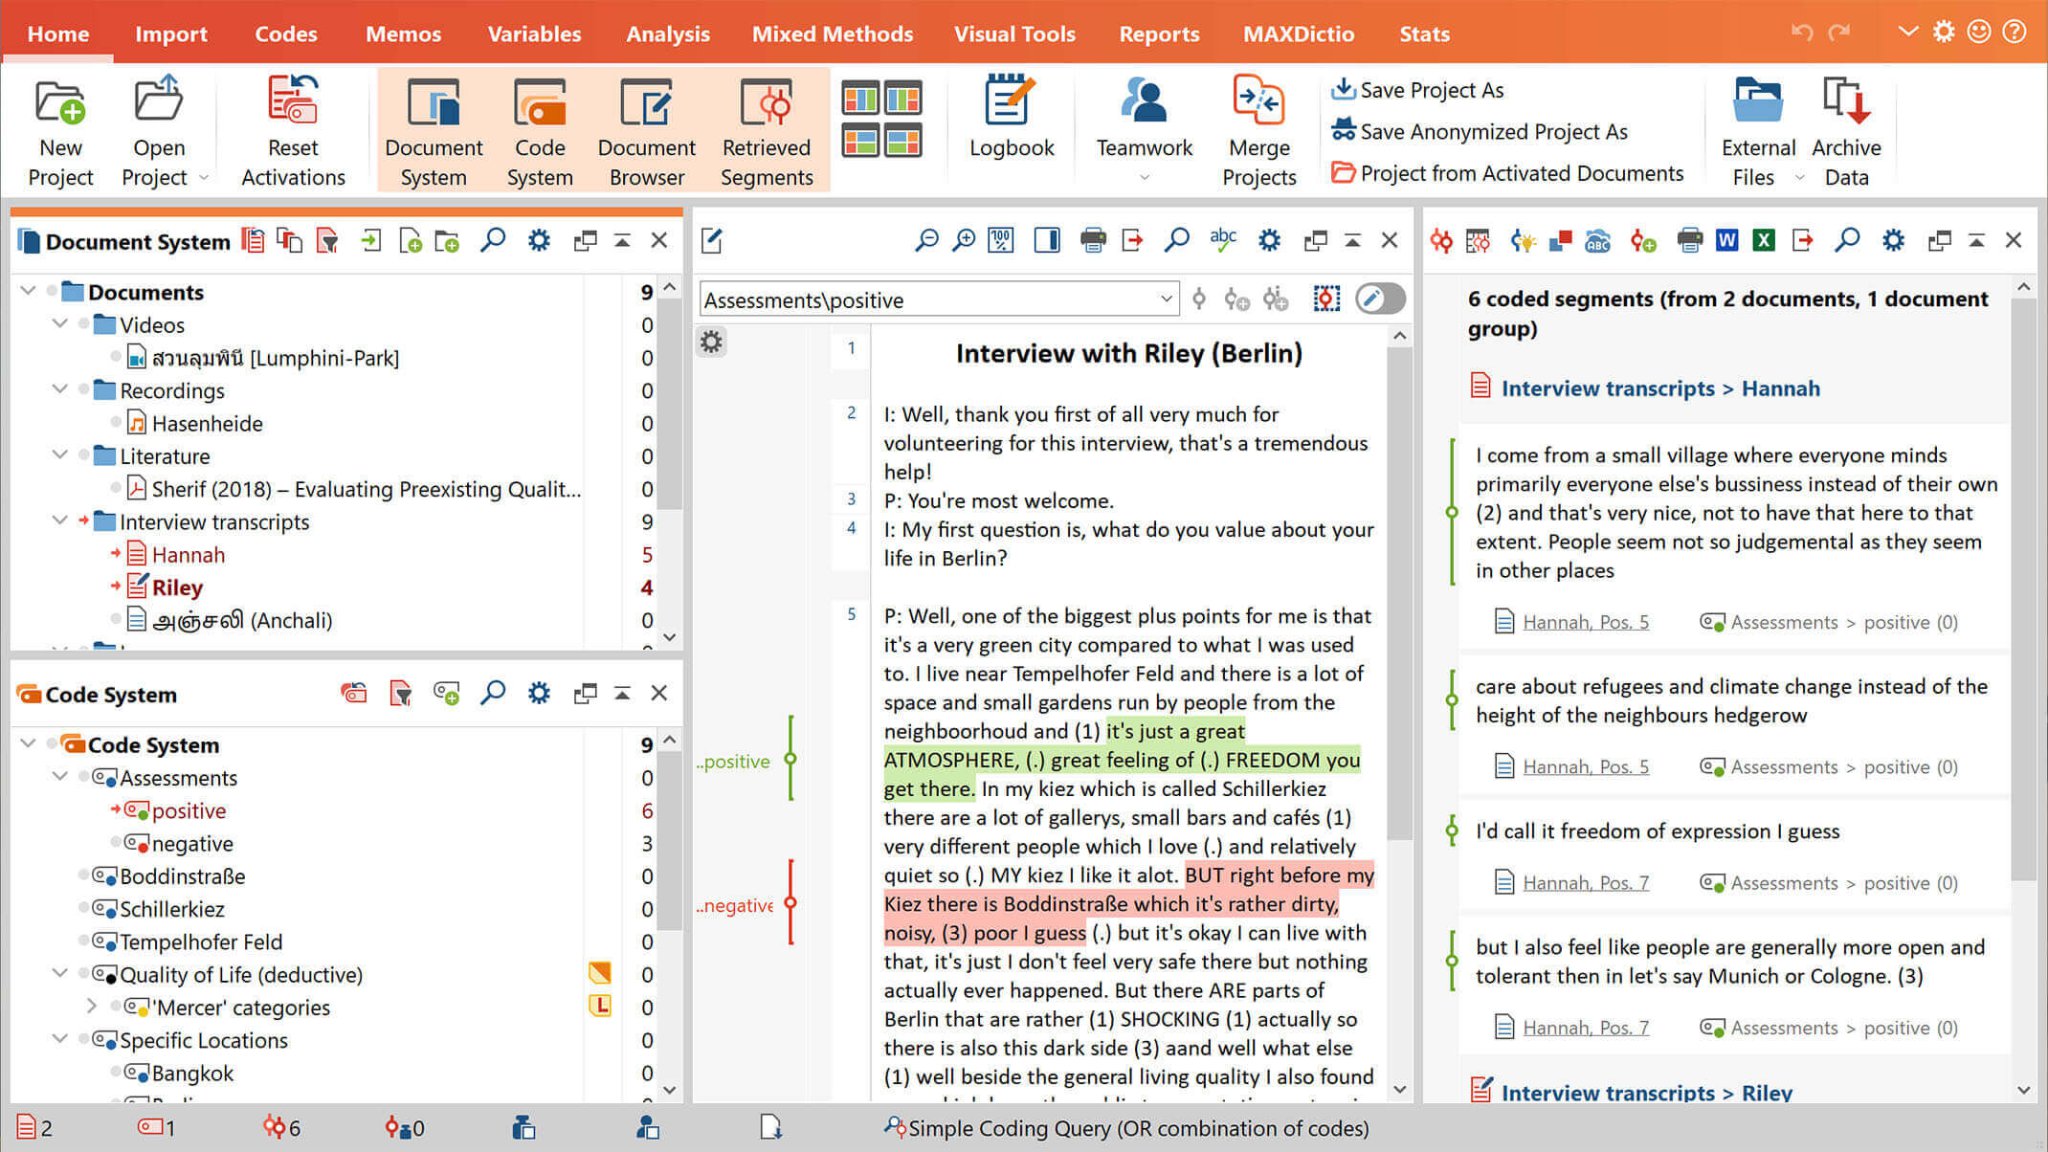Open the MAXDictio menu
Screen dimensions: 2048x1152
pyautogui.click(x=1295, y=34)
